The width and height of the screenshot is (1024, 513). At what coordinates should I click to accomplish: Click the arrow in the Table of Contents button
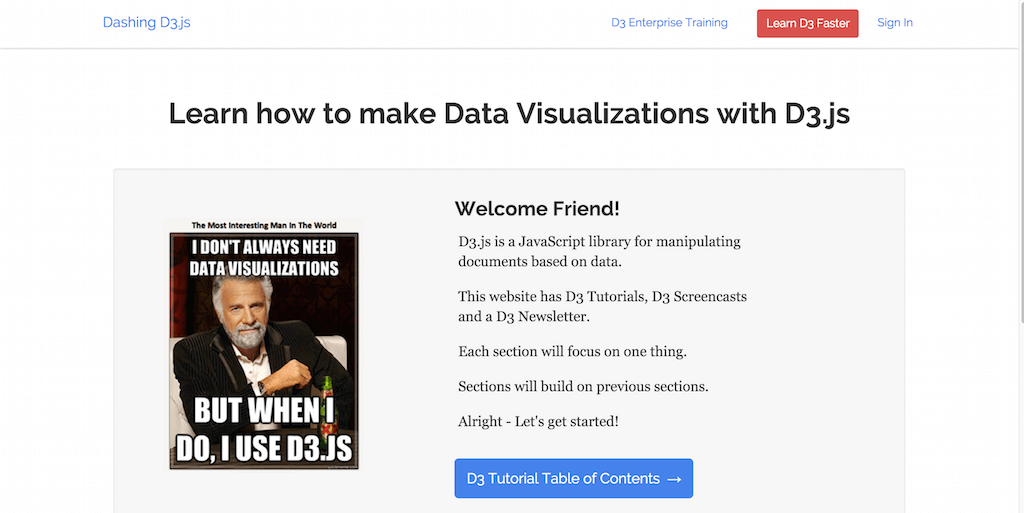click(674, 479)
